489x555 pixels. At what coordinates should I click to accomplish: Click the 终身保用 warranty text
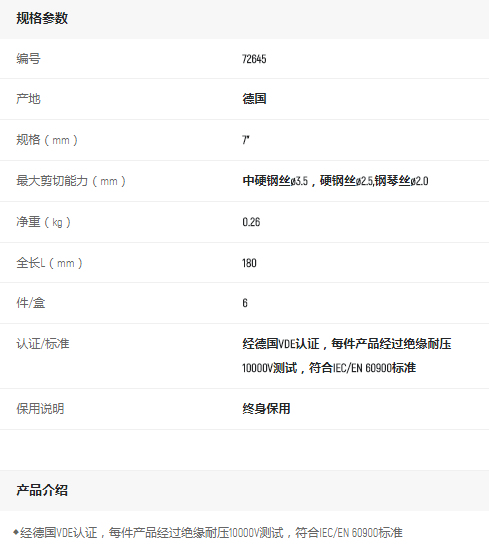coord(266,409)
